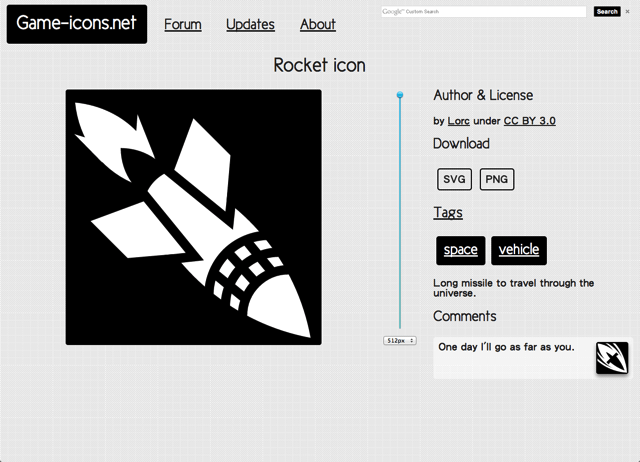Click the Game-icons.net site logo
Image resolution: width=640 pixels, height=462 pixels.
(77, 24)
